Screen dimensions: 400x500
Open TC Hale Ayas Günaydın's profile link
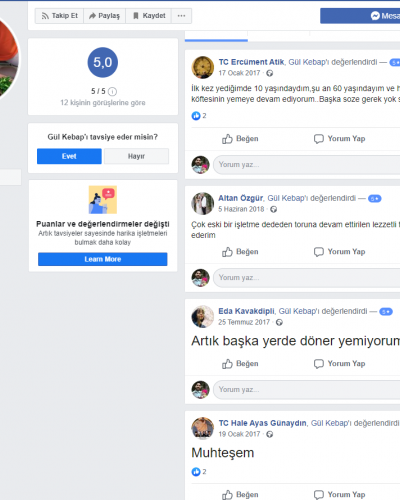(x=263, y=423)
